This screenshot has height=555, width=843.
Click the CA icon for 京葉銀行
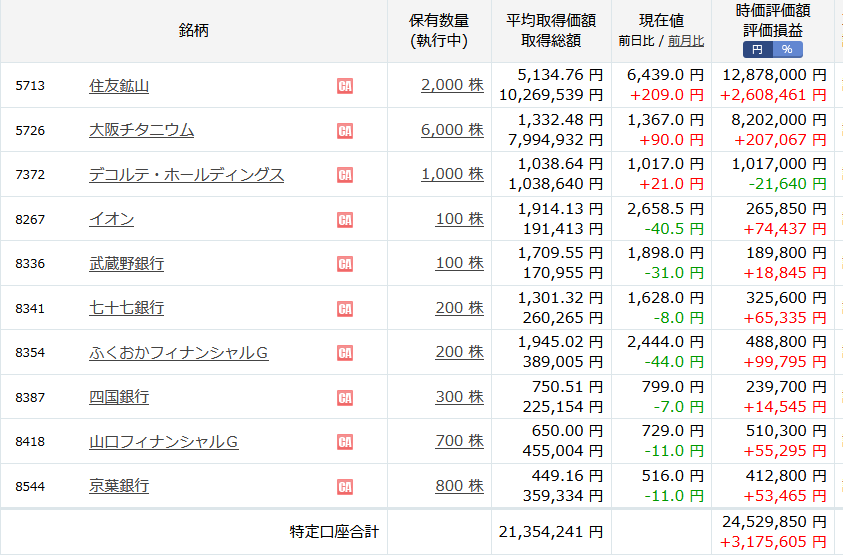click(345, 487)
